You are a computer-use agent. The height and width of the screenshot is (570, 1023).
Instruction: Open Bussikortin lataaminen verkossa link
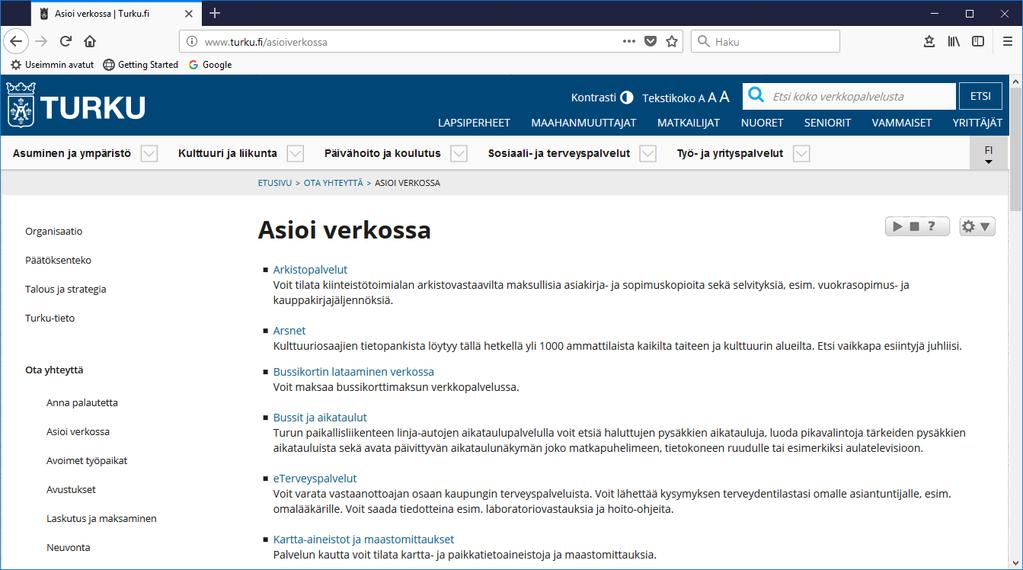pyautogui.click(x=353, y=372)
